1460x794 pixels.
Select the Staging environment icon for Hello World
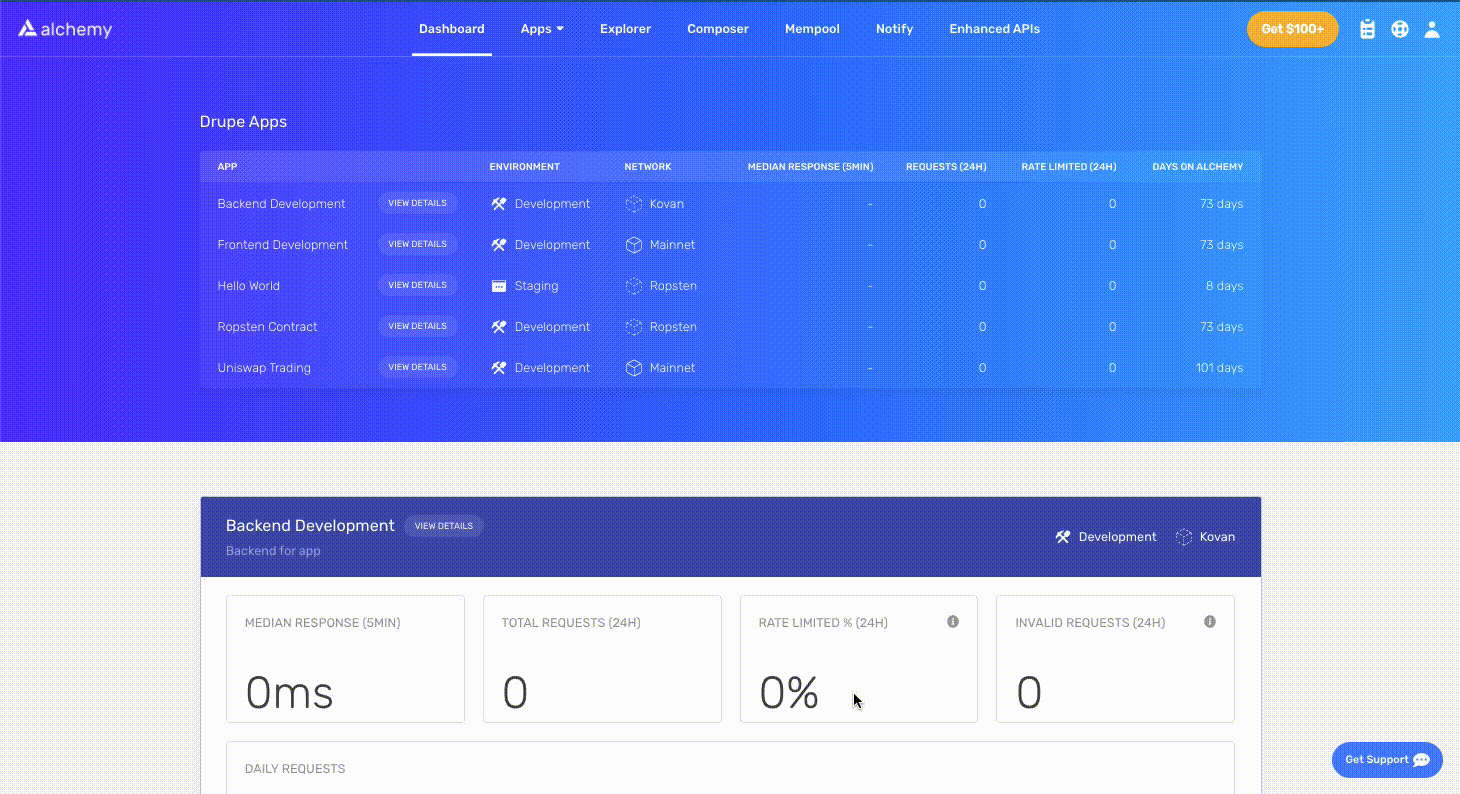coord(499,285)
